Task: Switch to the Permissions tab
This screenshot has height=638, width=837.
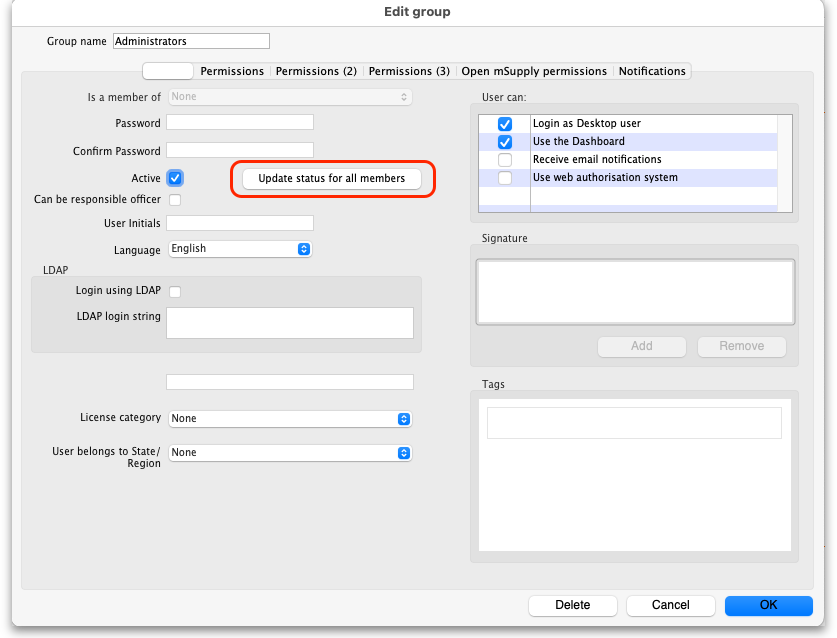Action: pyautogui.click(x=232, y=72)
